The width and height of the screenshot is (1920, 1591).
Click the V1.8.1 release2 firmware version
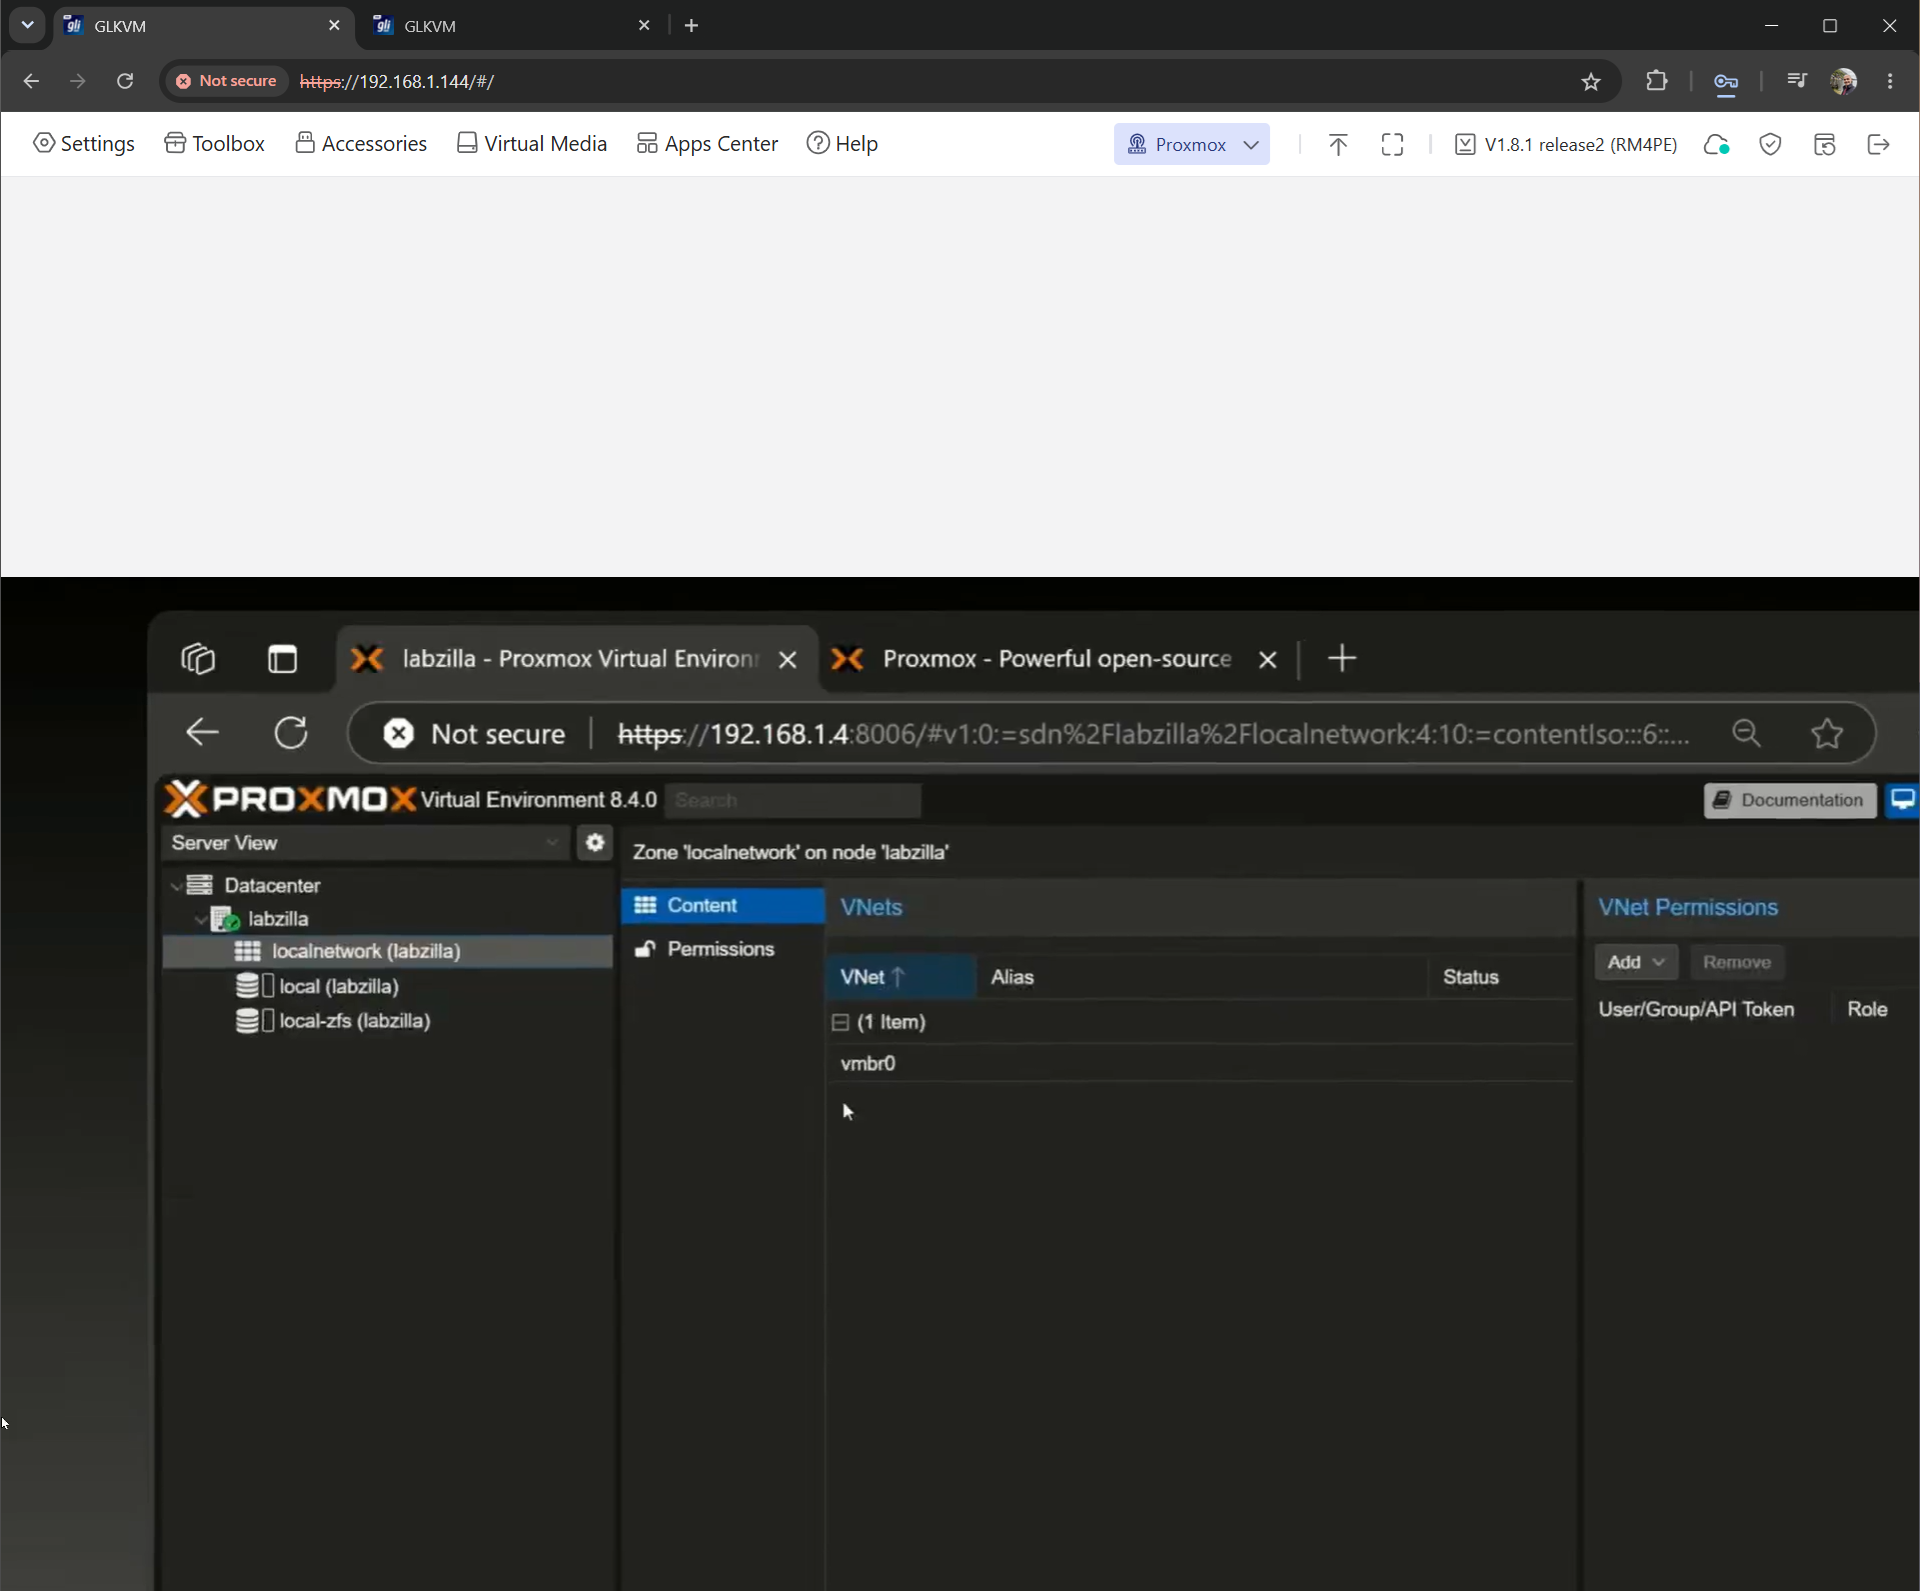click(1566, 145)
